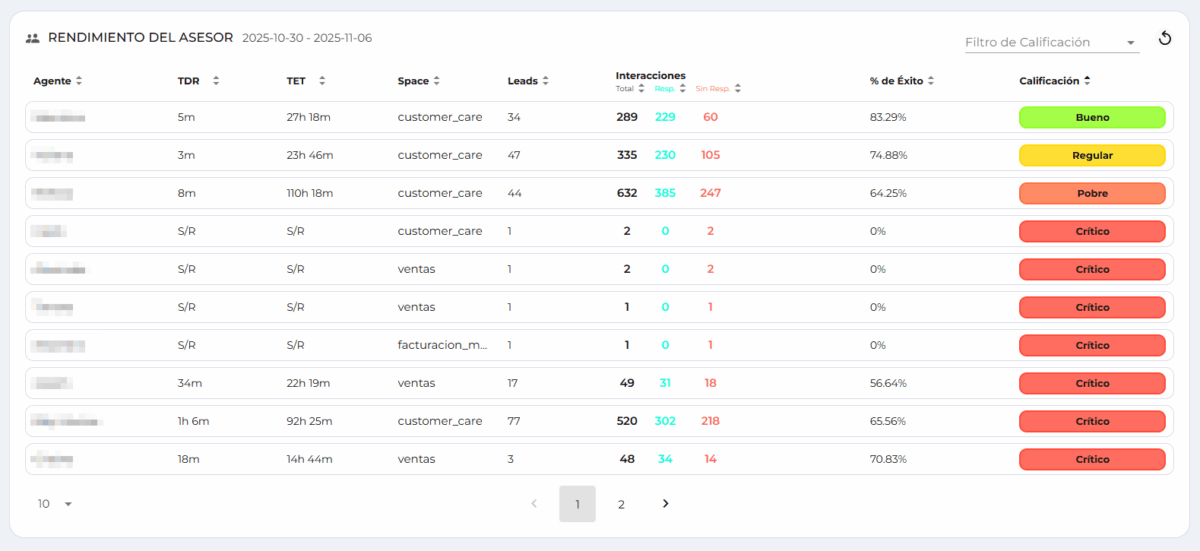
Task: Sort by % de Éxito column
Action: click(x=931, y=81)
